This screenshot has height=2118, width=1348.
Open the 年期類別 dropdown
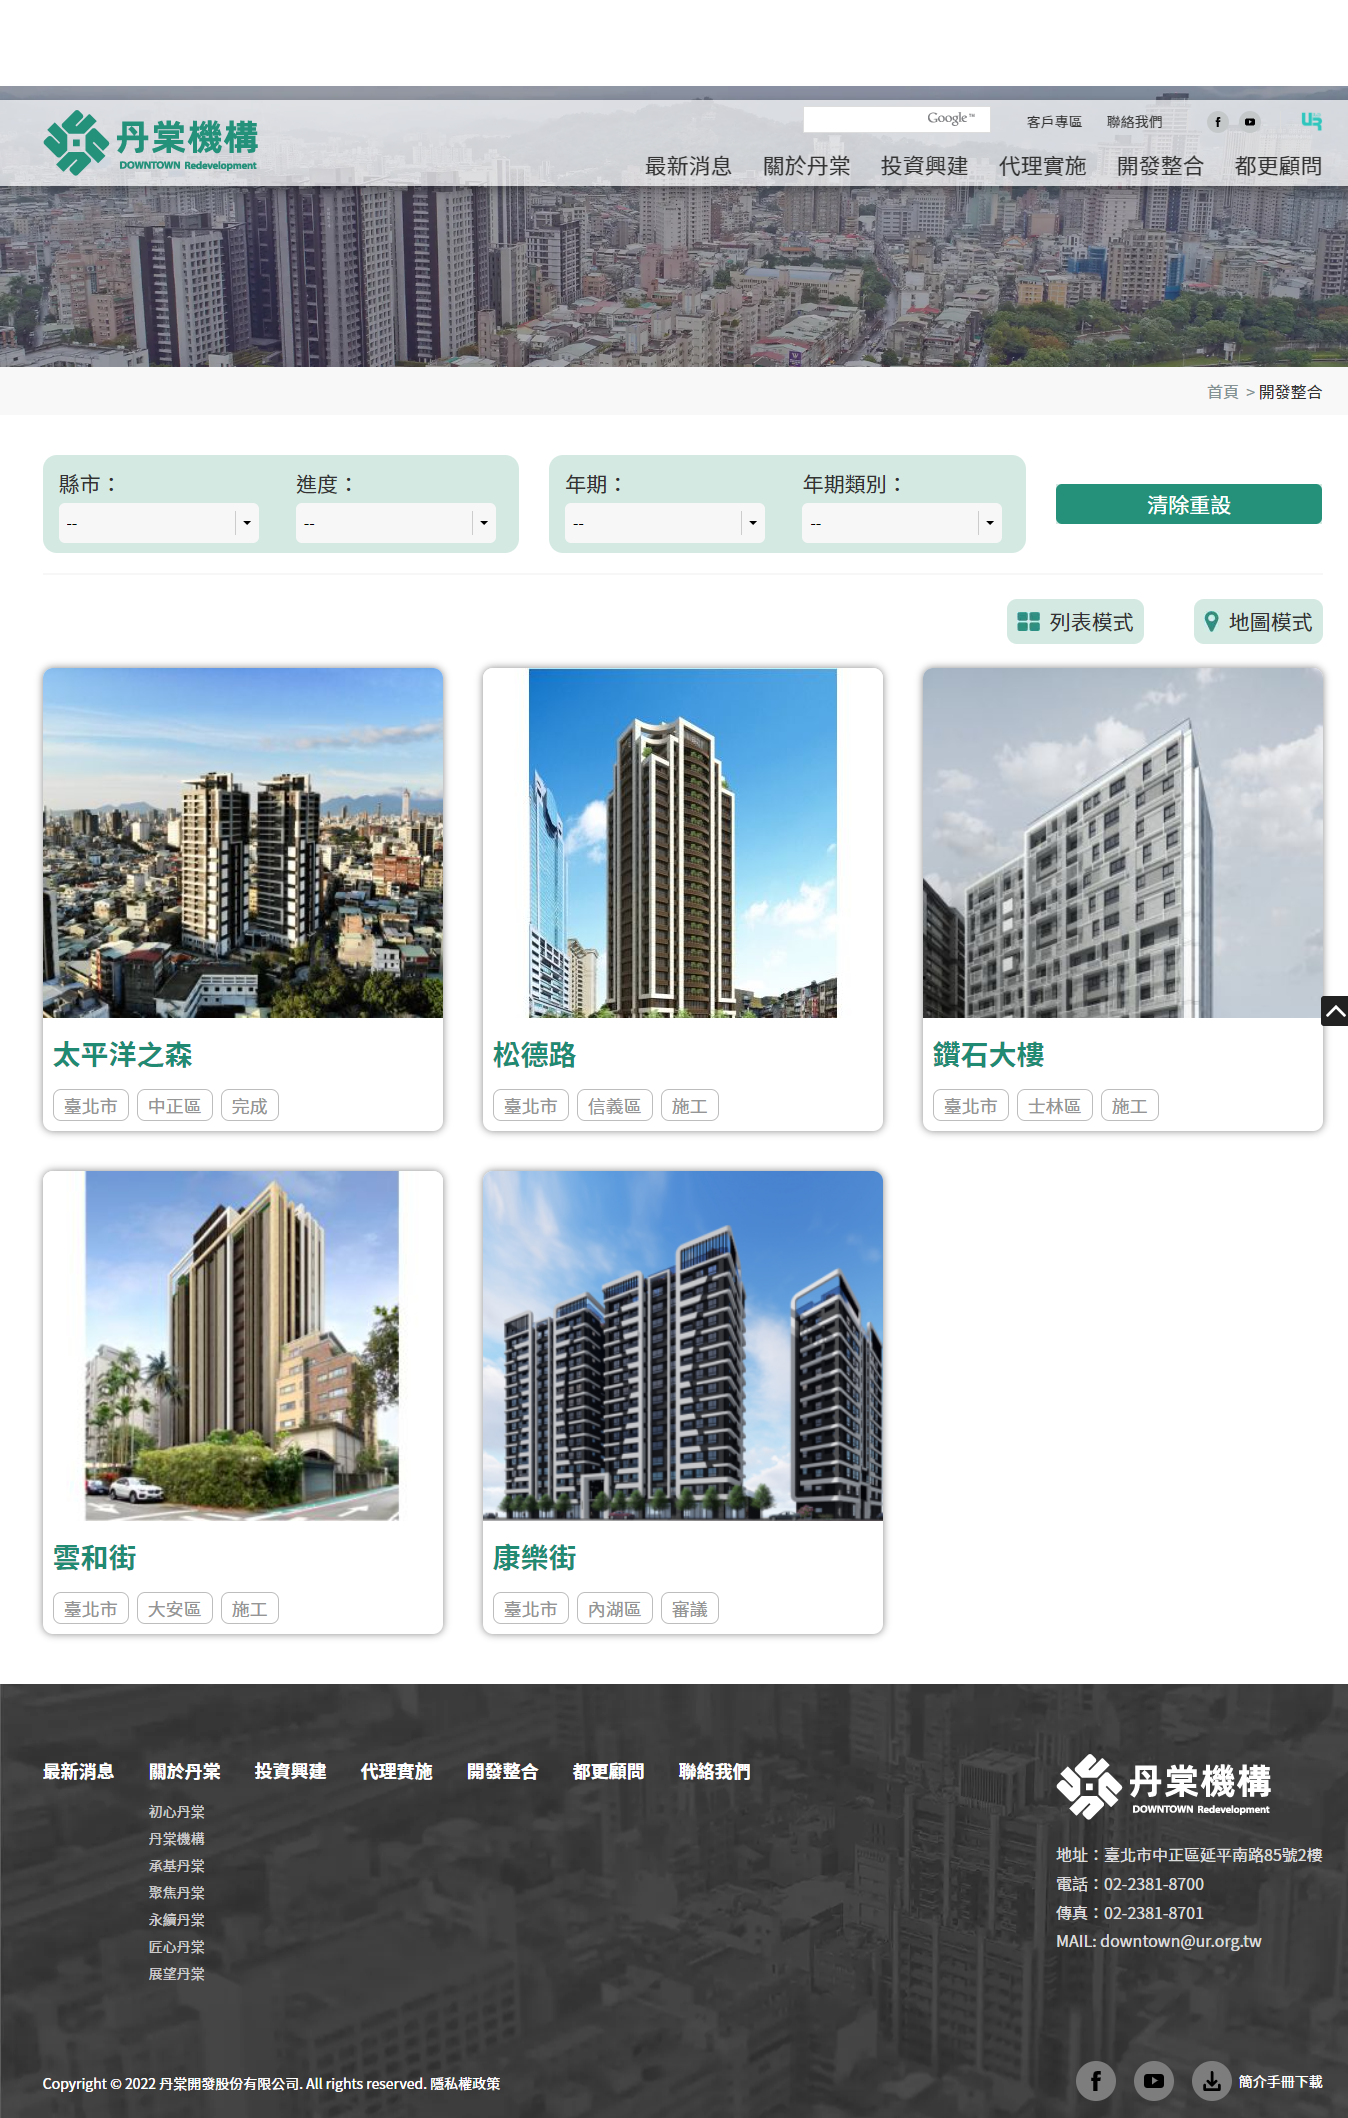click(x=901, y=523)
